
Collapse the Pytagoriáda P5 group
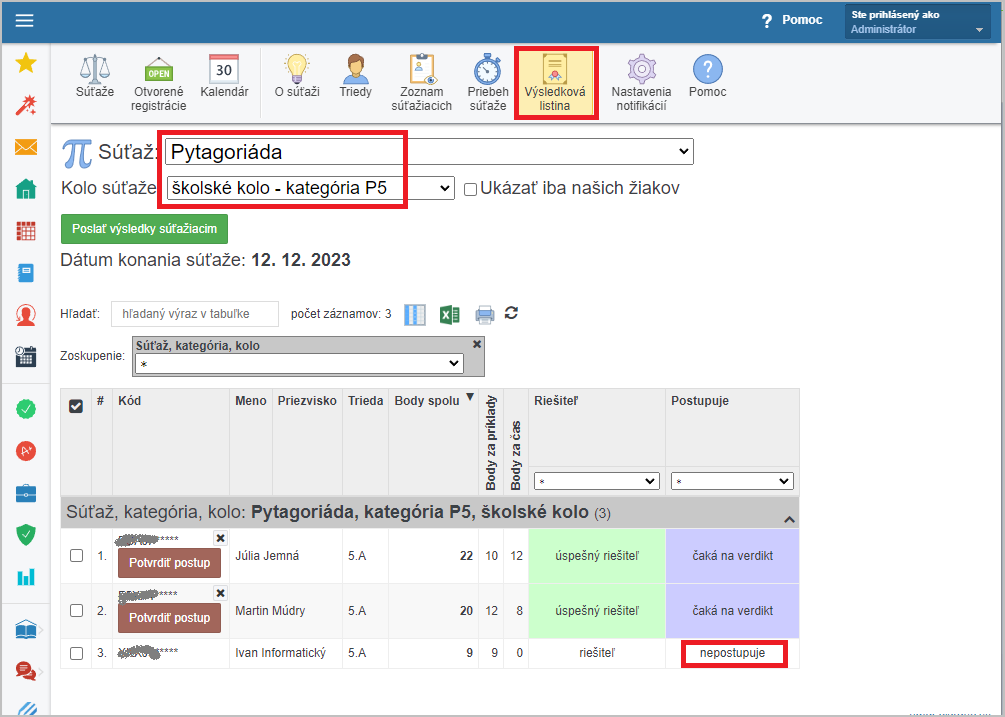click(x=789, y=520)
